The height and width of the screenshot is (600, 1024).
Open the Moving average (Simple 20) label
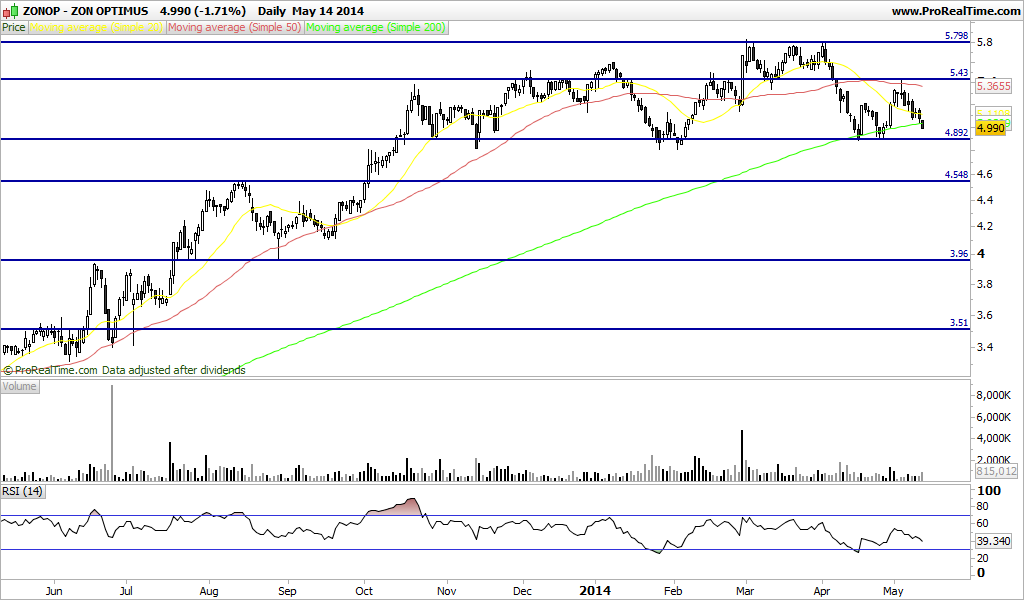97,27
